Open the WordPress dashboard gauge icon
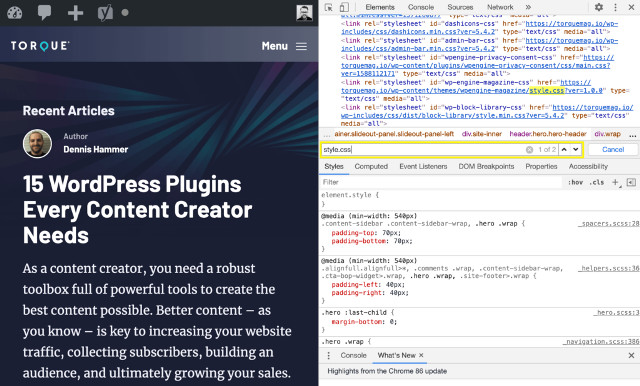The height and width of the screenshot is (386, 640). 15,13
